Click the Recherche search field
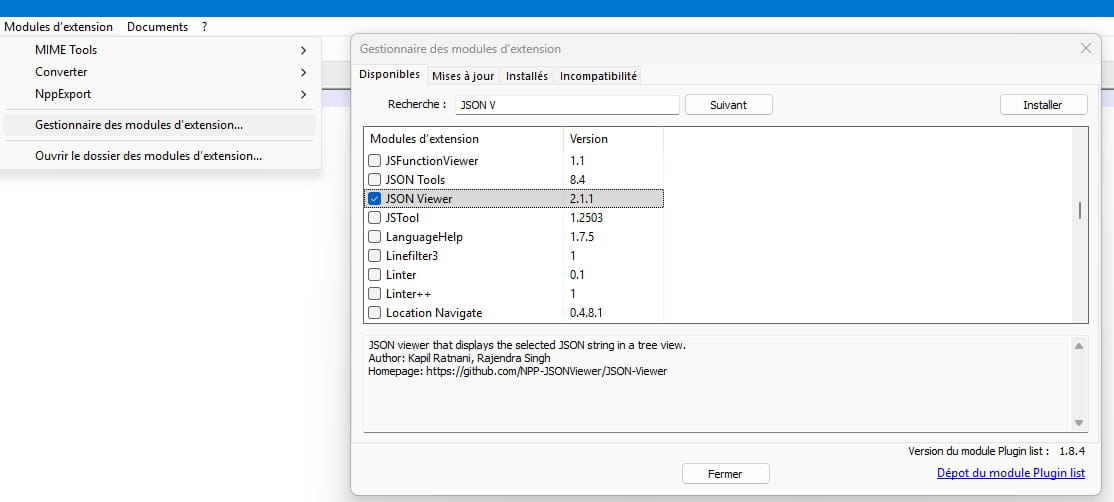 pos(567,104)
